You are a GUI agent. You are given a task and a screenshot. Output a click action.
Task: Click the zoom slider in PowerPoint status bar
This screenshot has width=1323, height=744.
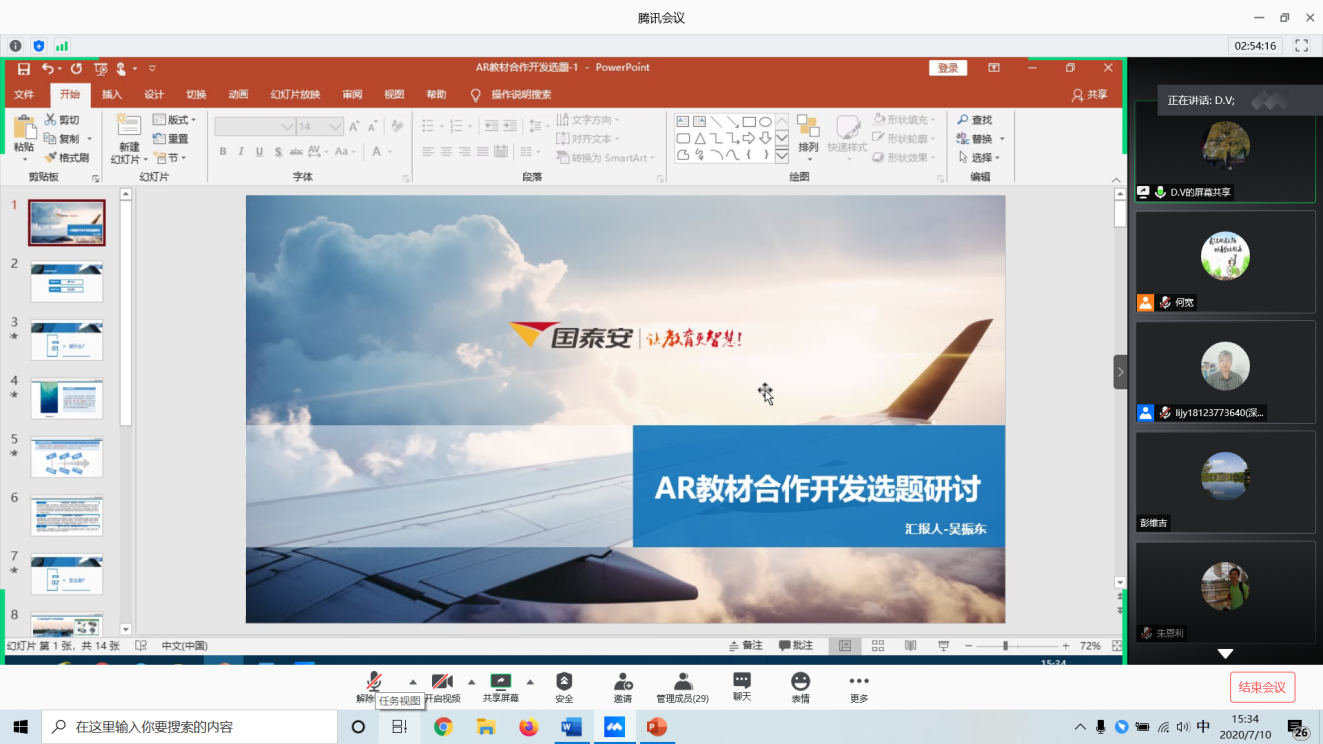pyautogui.click(x=1005, y=646)
